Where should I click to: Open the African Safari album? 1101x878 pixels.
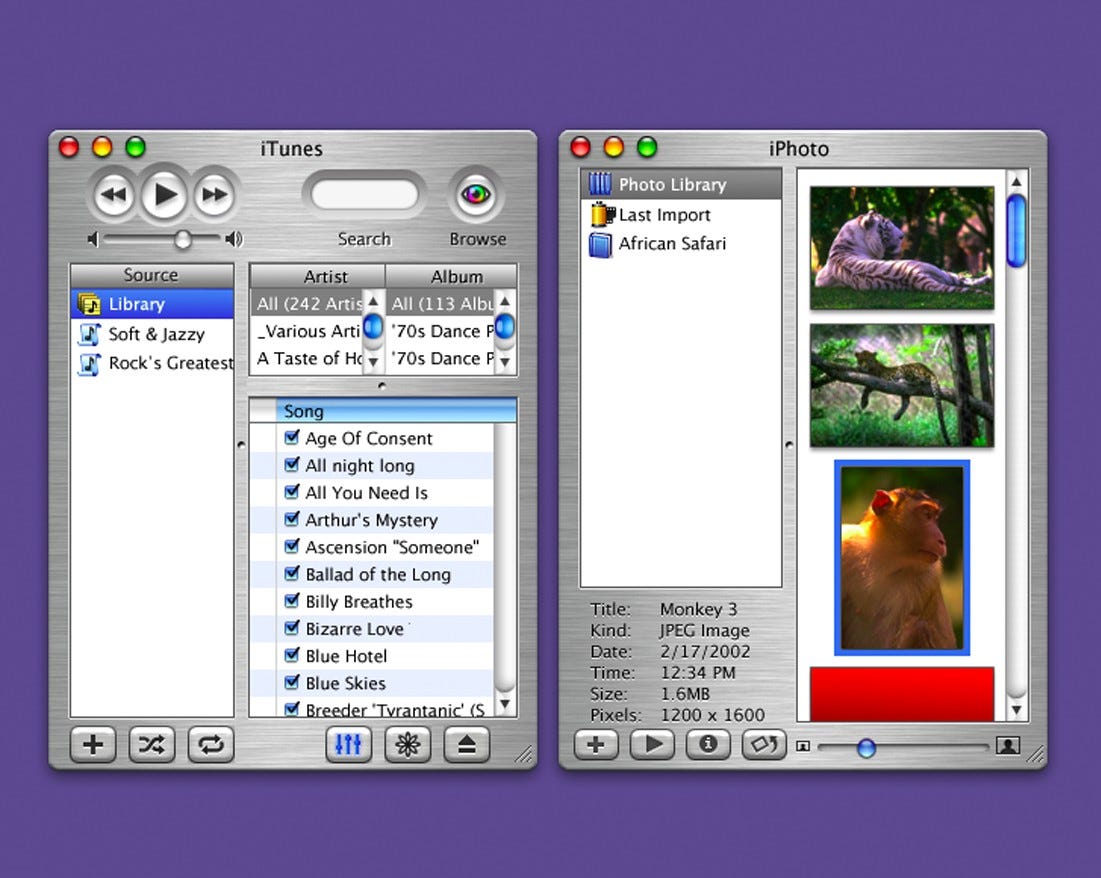click(x=681, y=244)
